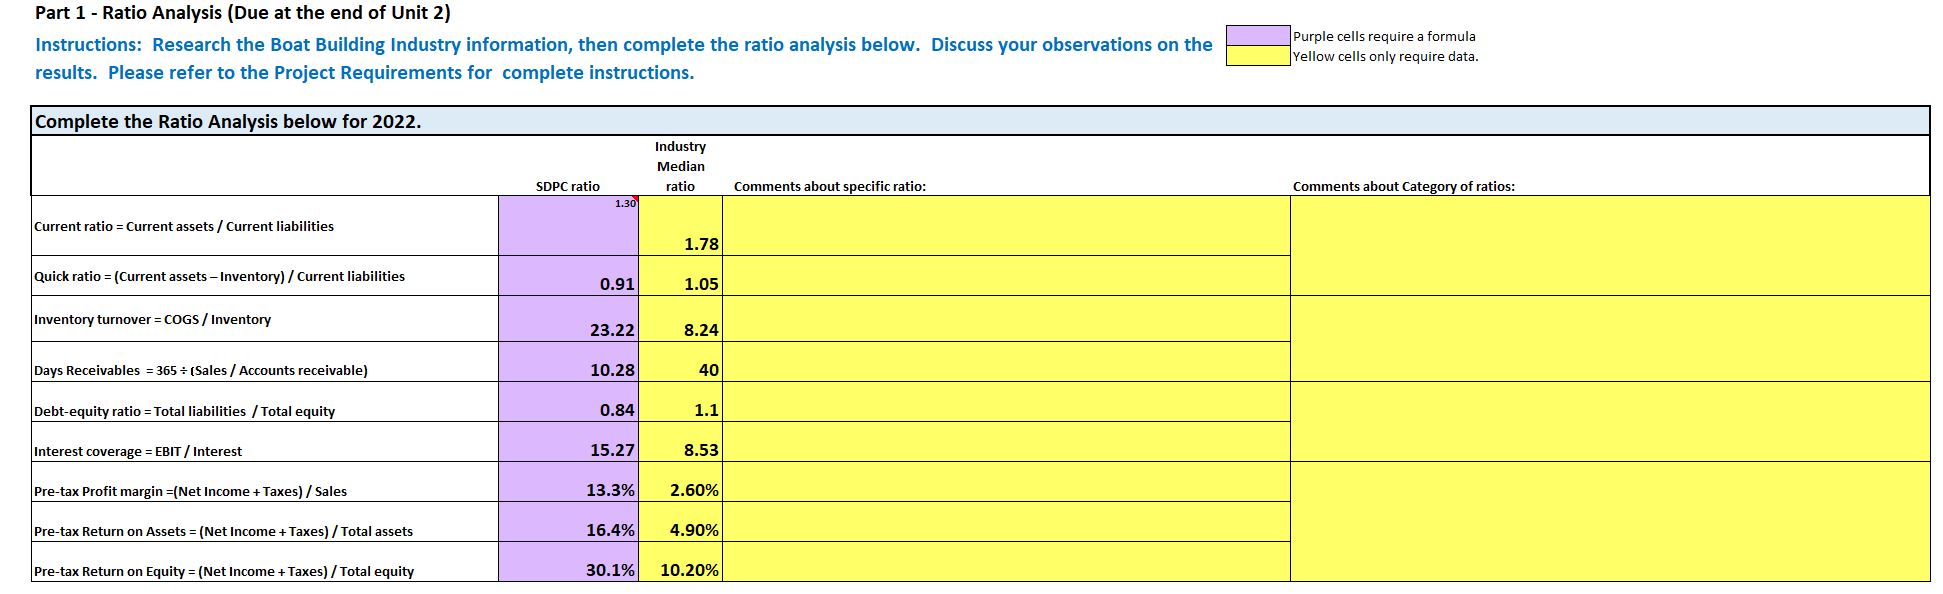This screenshot has height=594, width=1943.
Task: Select the Current ratio SDPC purple cell
Action: [x=568, y=225]
